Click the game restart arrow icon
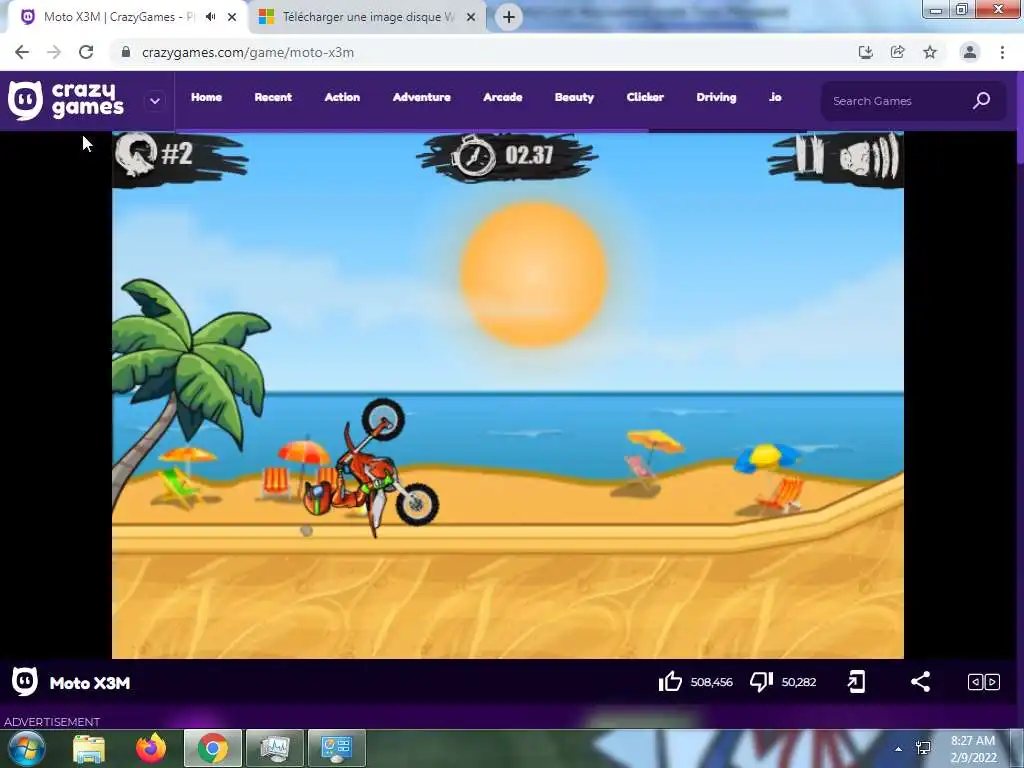This screenshot has height=768, width=1024. (136, 154)
